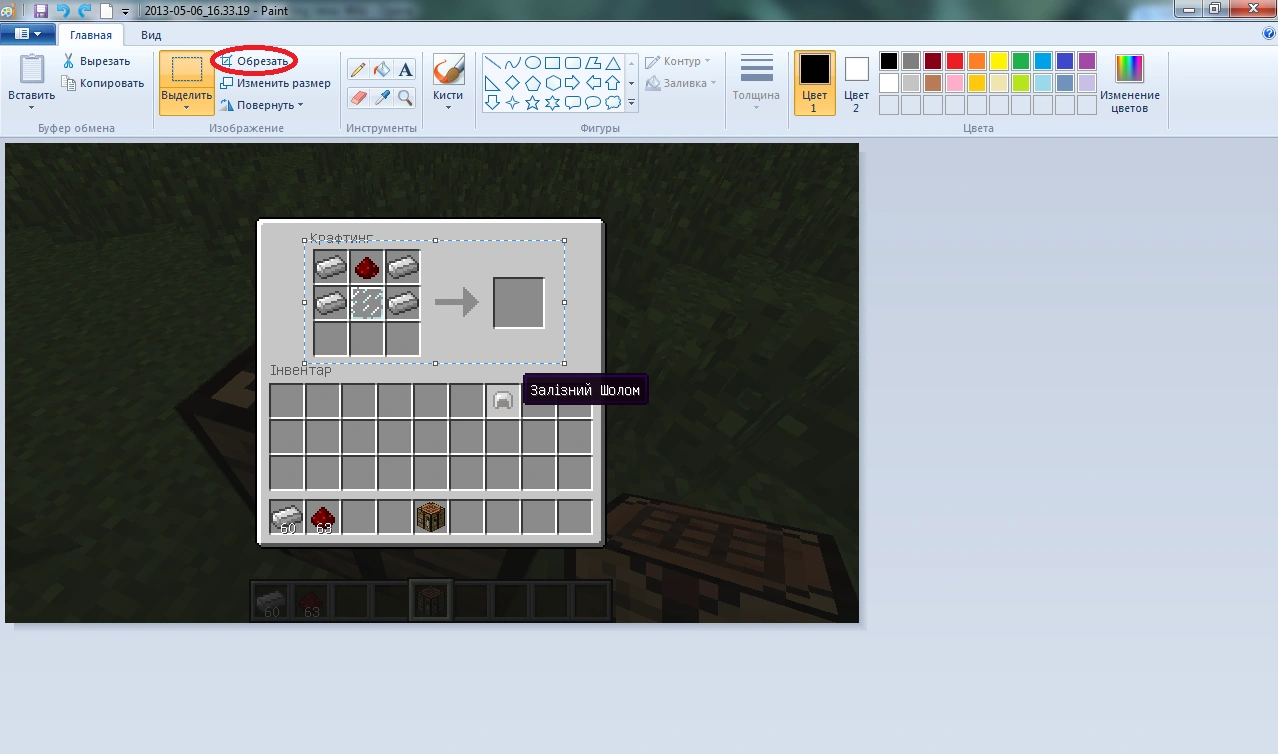Image resolution: width=1278 pixels, height=754 pixels.
Task: Choose the Polygon shape
Action: (x=593, y=62)
